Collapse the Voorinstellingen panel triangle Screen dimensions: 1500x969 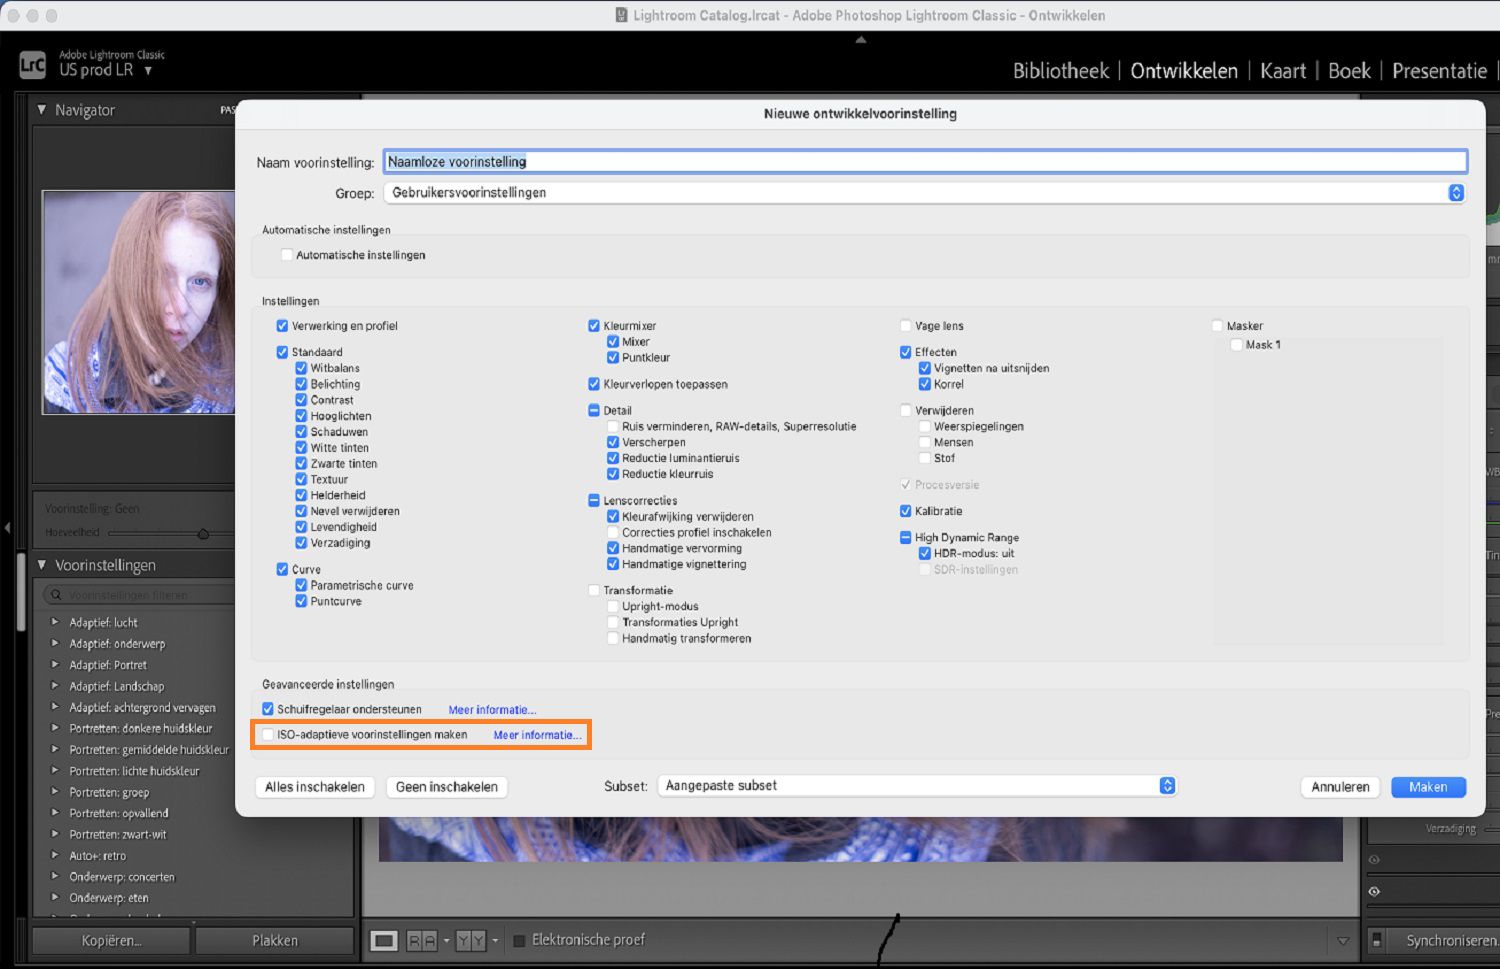(42, 565)
